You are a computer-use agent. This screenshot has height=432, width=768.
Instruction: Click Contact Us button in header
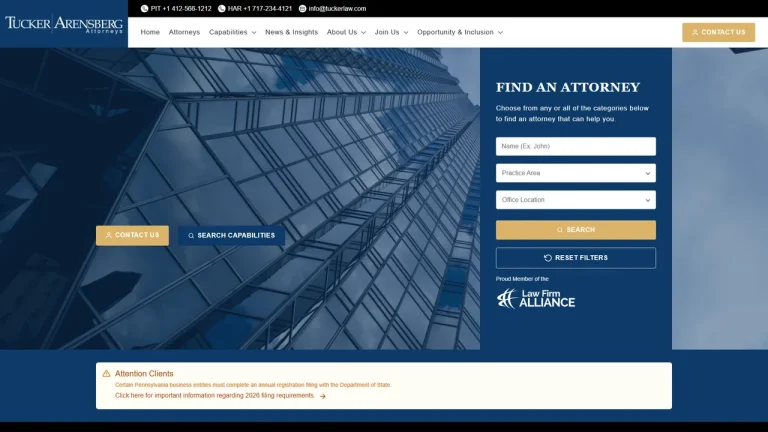718,32
